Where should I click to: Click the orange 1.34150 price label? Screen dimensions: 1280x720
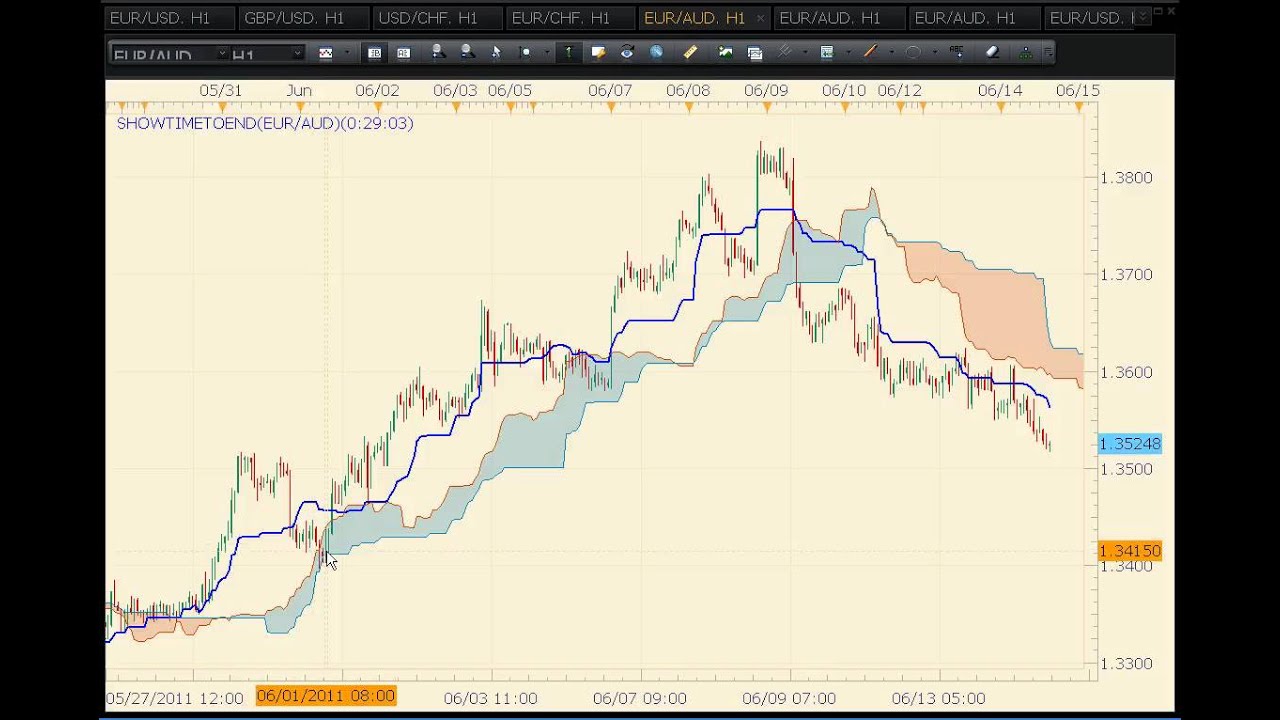[1130, 551]
